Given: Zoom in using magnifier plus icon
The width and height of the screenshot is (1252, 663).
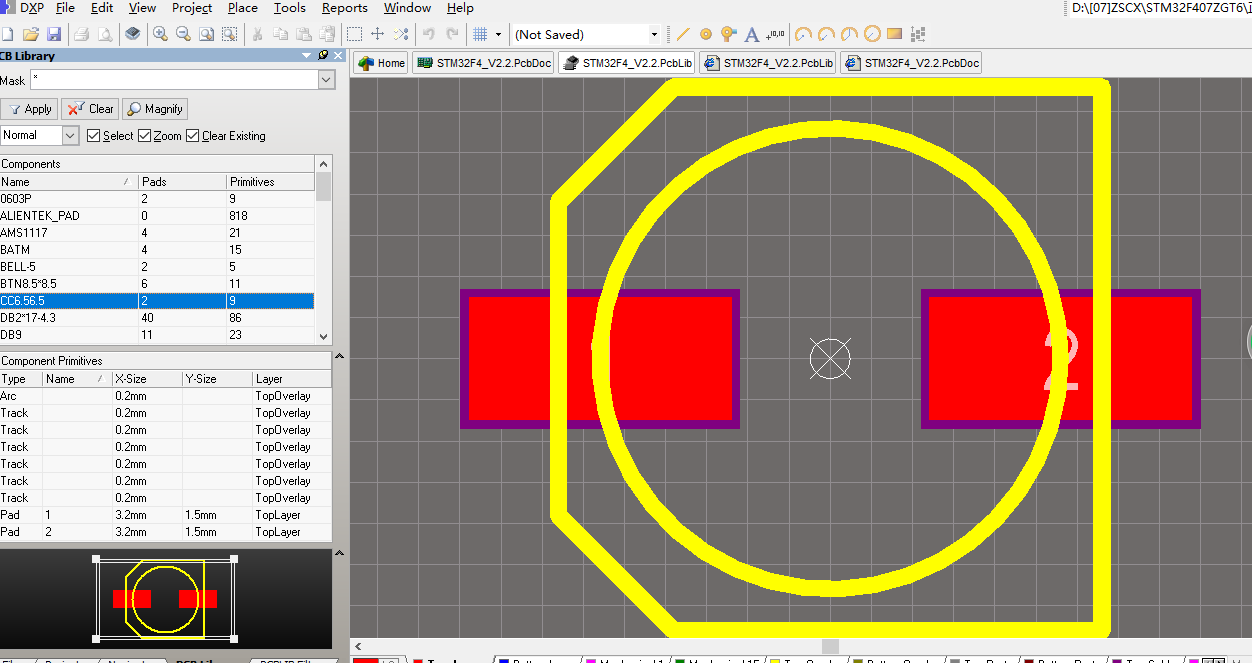Looking at the screenshot, I should [x=160, y=34].
